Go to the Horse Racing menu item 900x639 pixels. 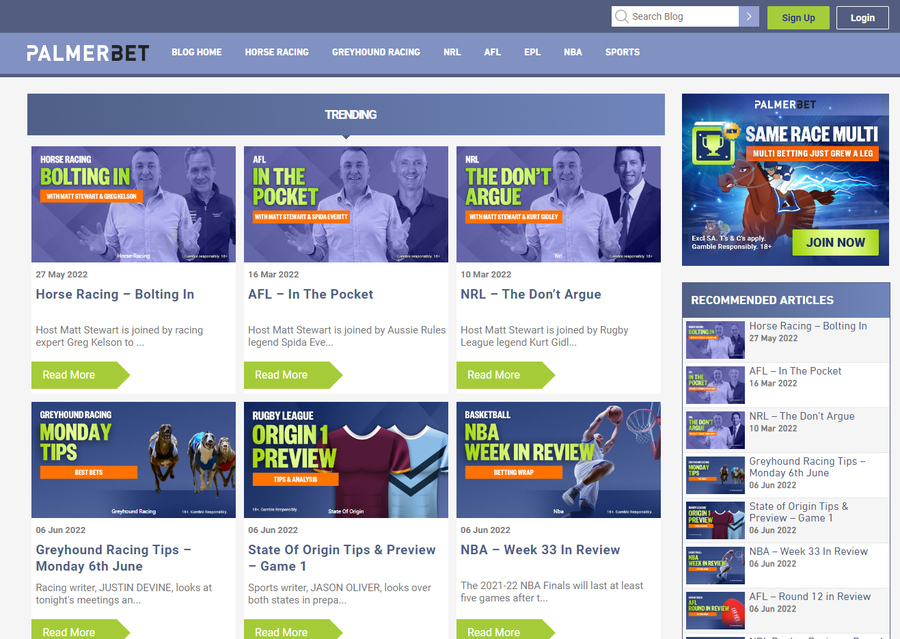(x=277, y=52)
